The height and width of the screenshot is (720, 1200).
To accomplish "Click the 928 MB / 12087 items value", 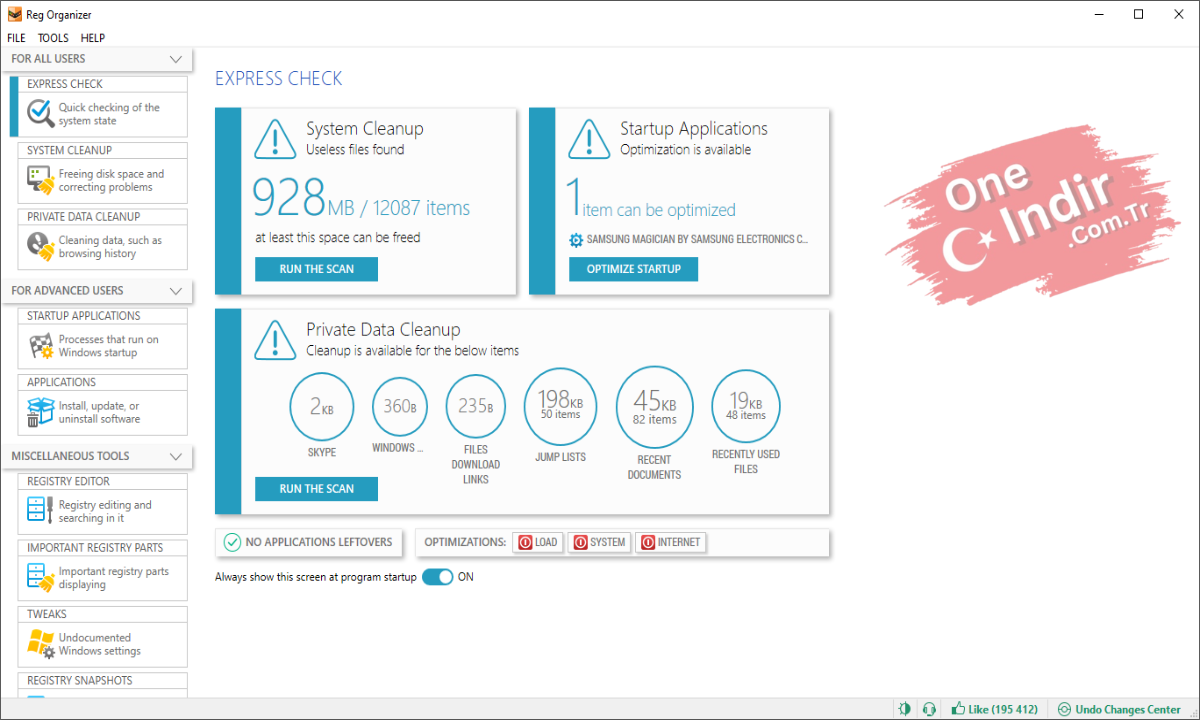I will [x=361, y=198].
